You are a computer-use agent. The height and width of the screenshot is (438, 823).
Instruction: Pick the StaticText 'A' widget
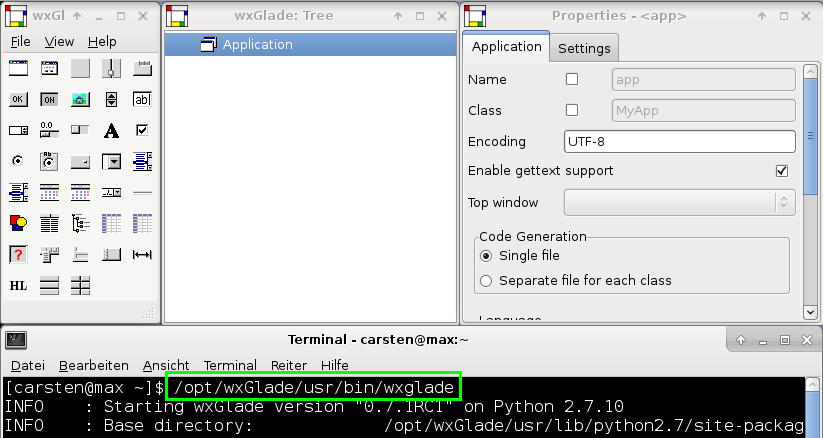tap(111, 130)
